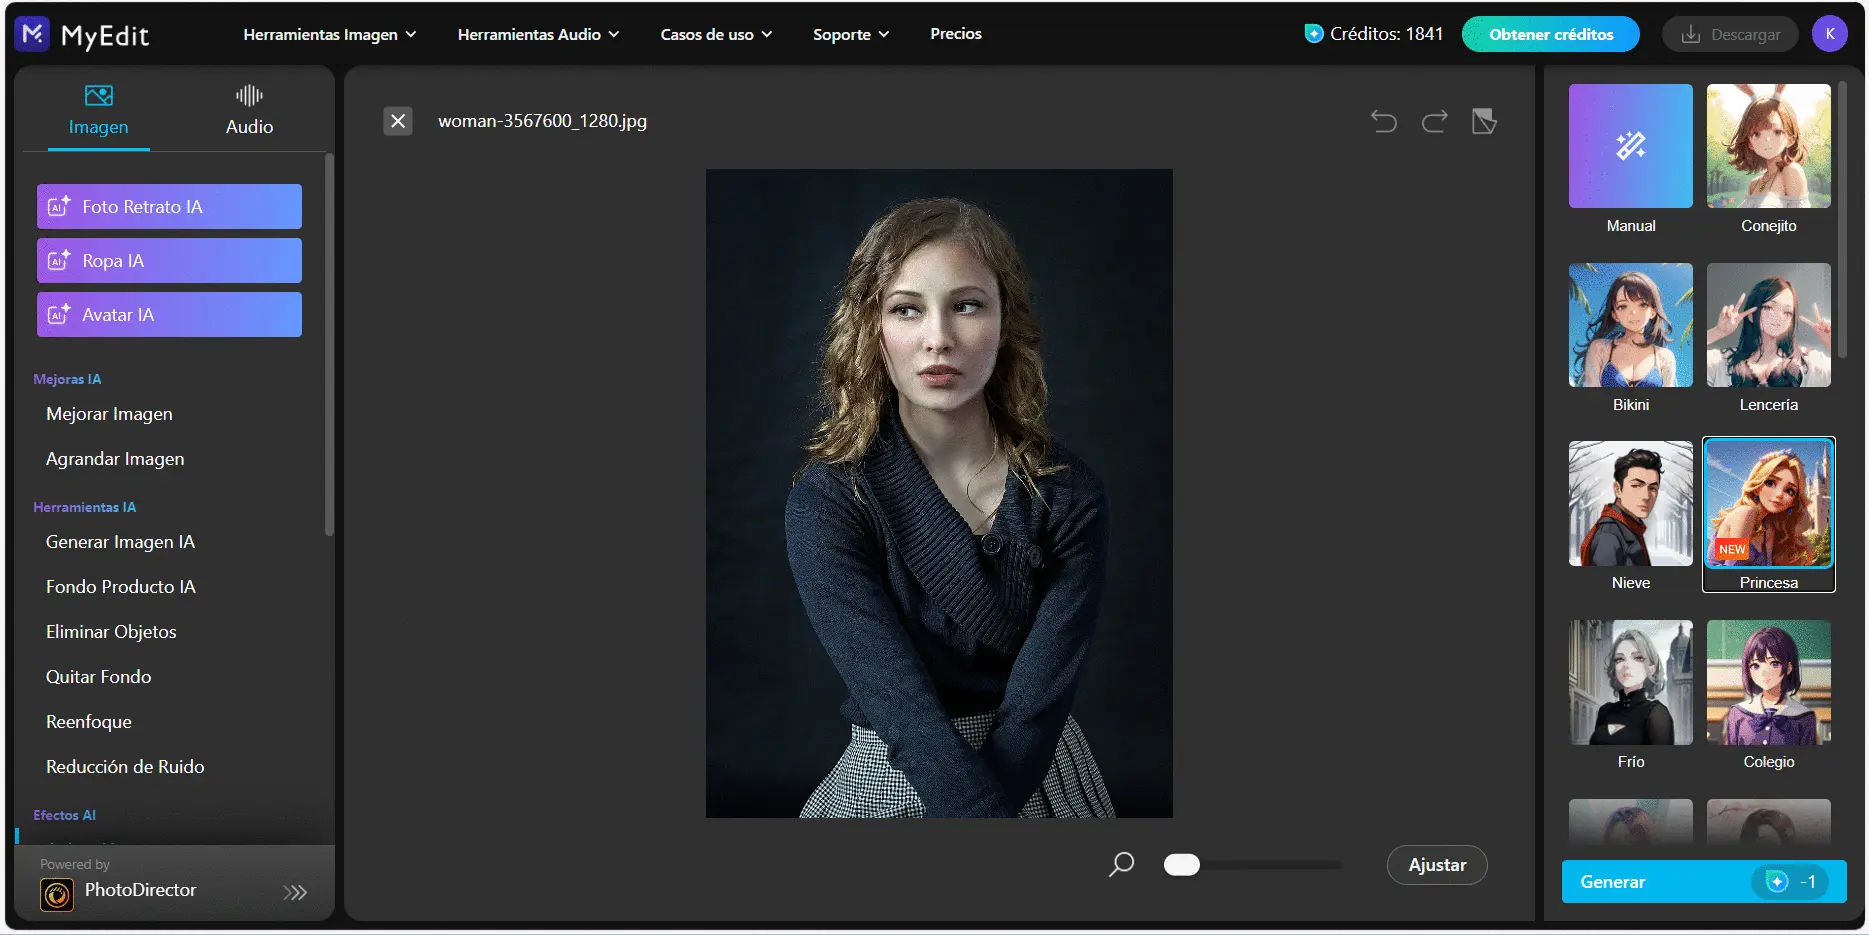Open the Reducción de Ruido tool
This screenshot has width=1869, height=935.
tap(125, 767)
